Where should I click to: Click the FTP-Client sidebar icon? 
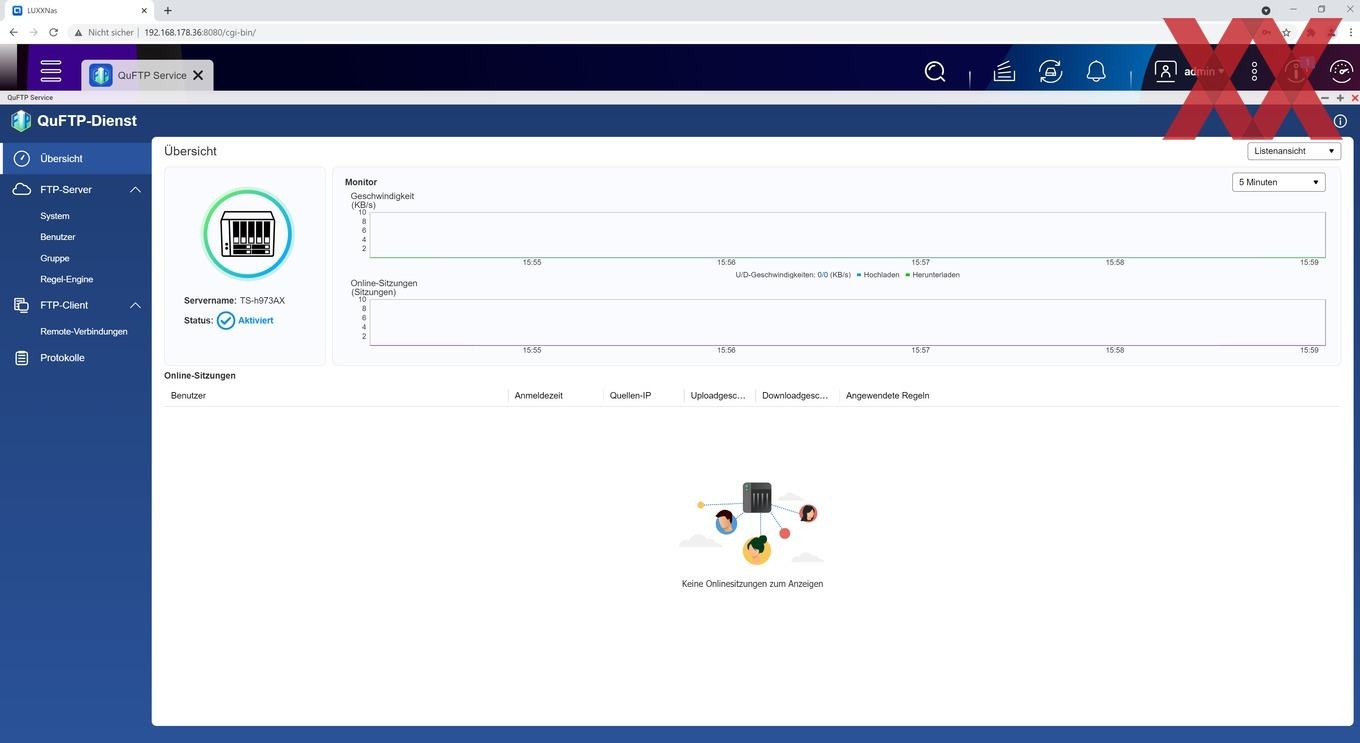pos(22,305)
